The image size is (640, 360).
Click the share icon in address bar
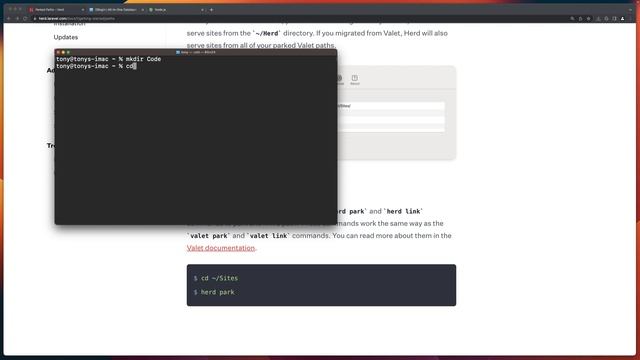click(580, 19)
